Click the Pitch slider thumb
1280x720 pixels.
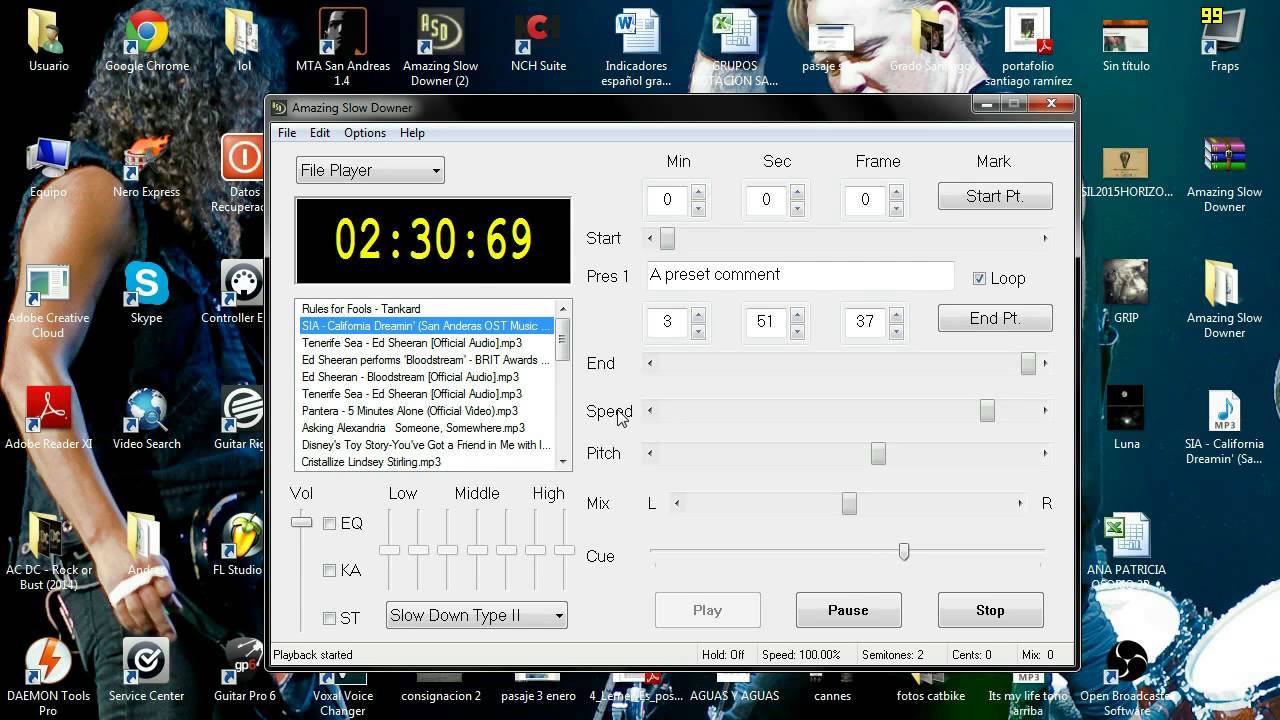point(878,453)
